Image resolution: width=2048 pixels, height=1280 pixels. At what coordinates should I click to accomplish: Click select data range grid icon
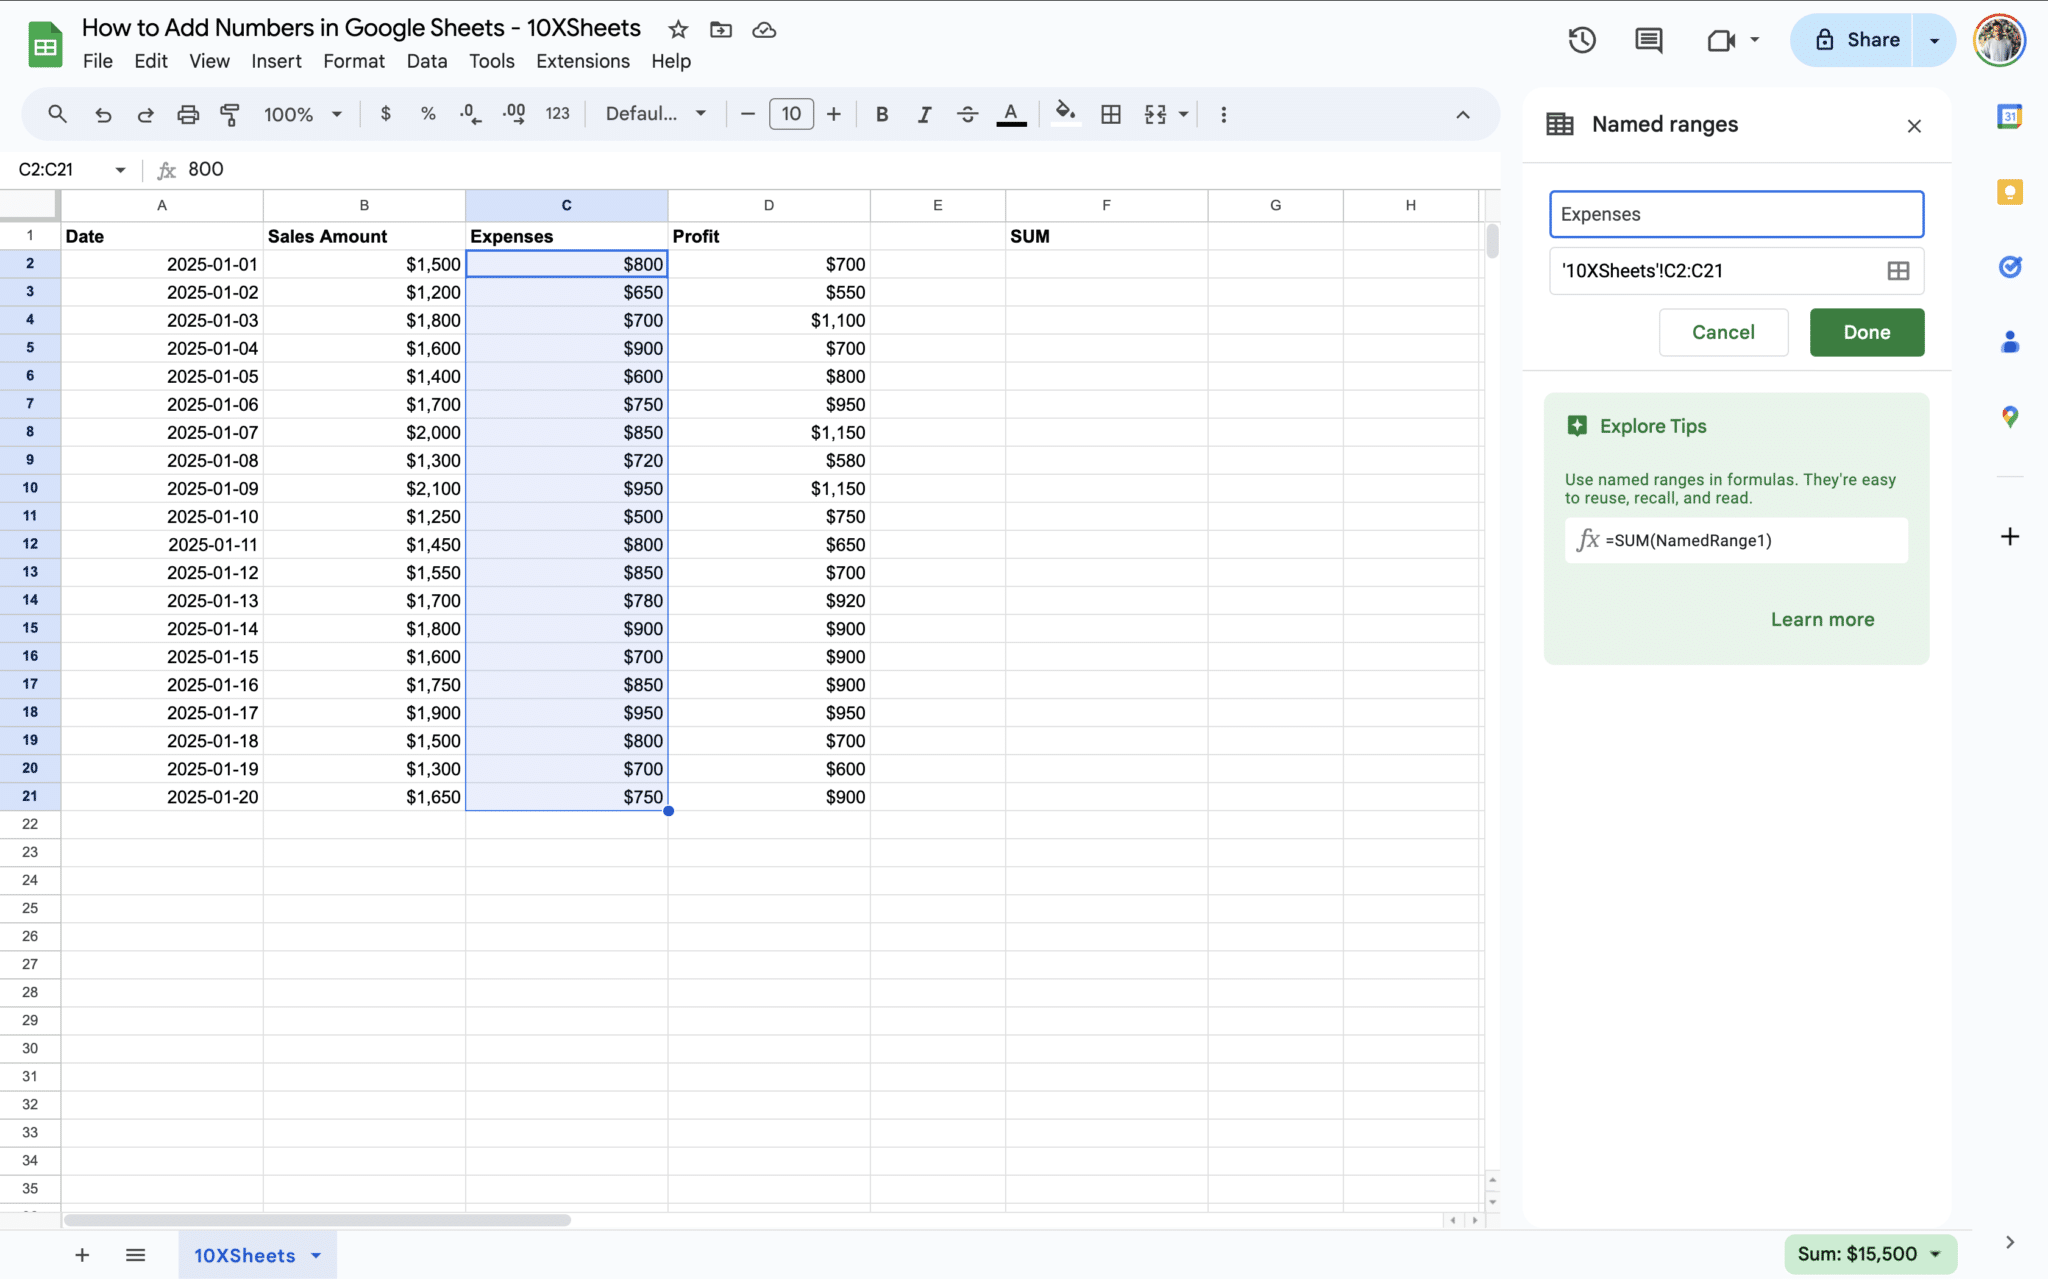pyautogui.click(x=1897, y=271)
